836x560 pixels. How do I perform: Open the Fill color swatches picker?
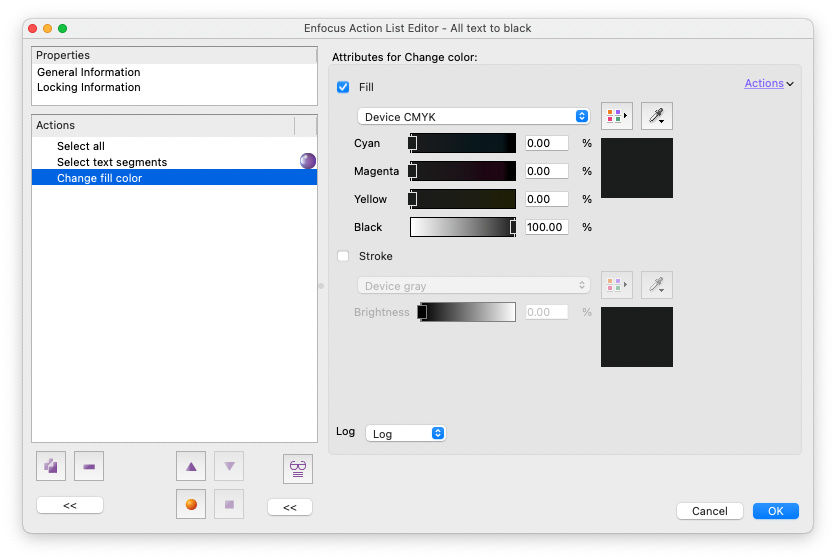click(617, 116)
